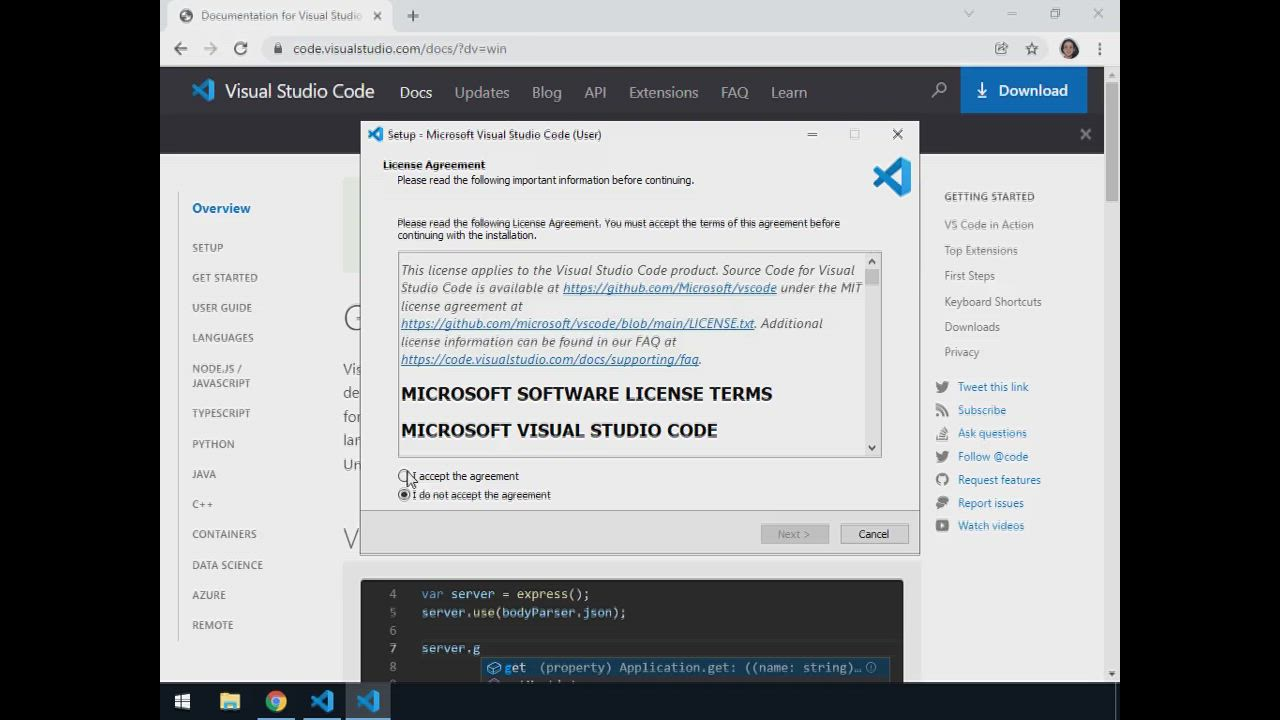Open the FAQ page

tap(735, 92)
